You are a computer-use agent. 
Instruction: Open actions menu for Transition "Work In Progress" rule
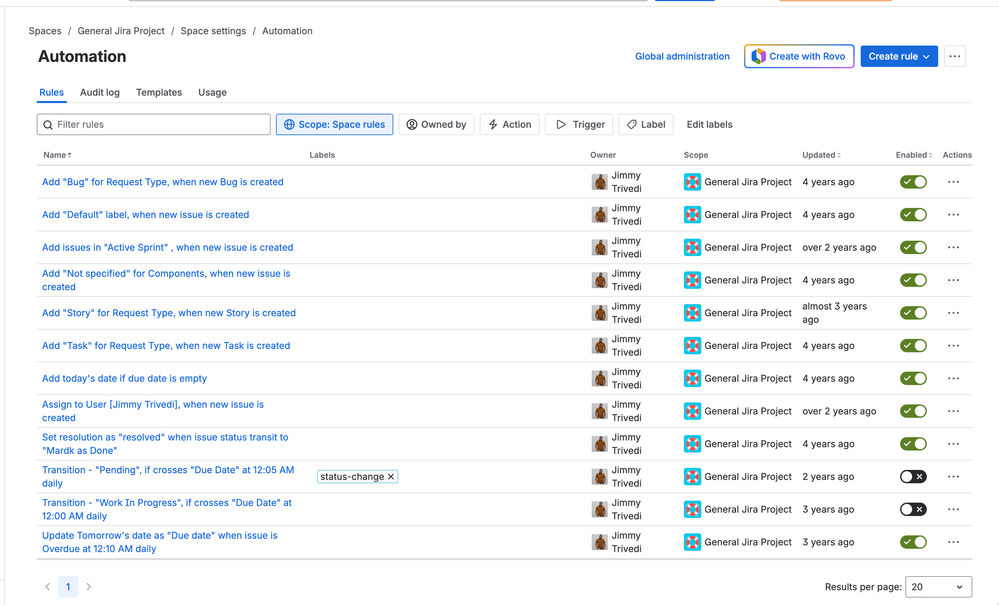point(953,509)
